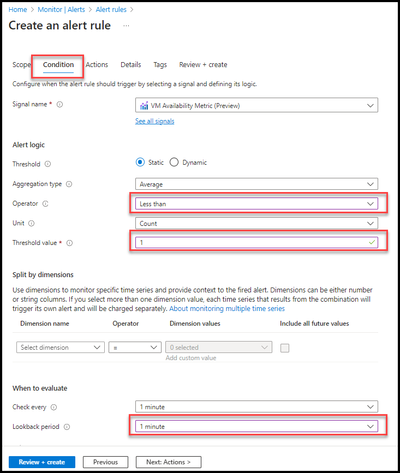Open the dimension operator equals dropdown
400x473 pixels.
coord(135,347)
